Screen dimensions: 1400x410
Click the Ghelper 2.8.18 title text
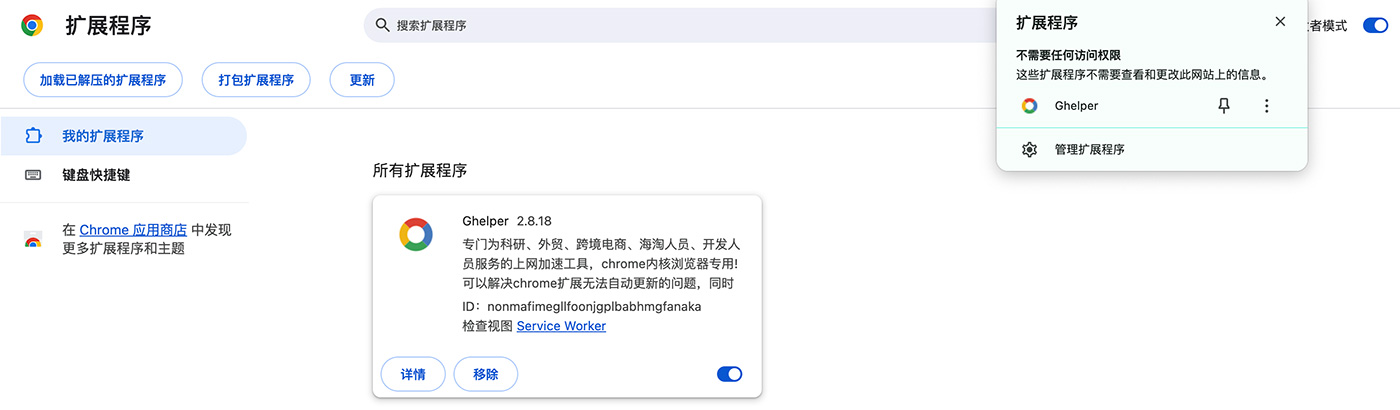coord(507,221)
